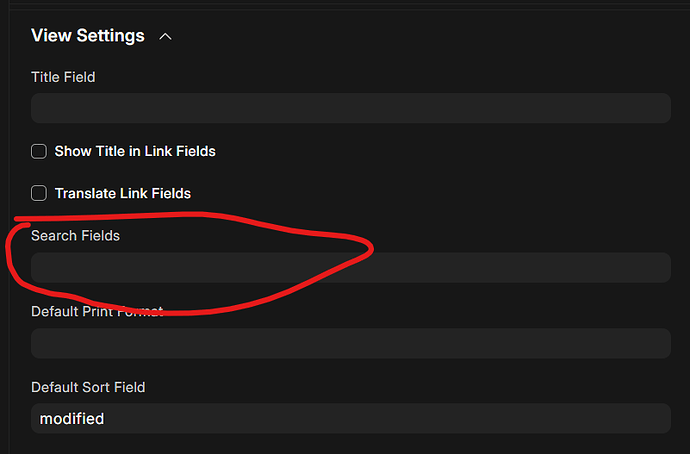The width and height of the screenshot is (690, 454).
Task: Open the Default Sort Field input
Action: point(351,418)
